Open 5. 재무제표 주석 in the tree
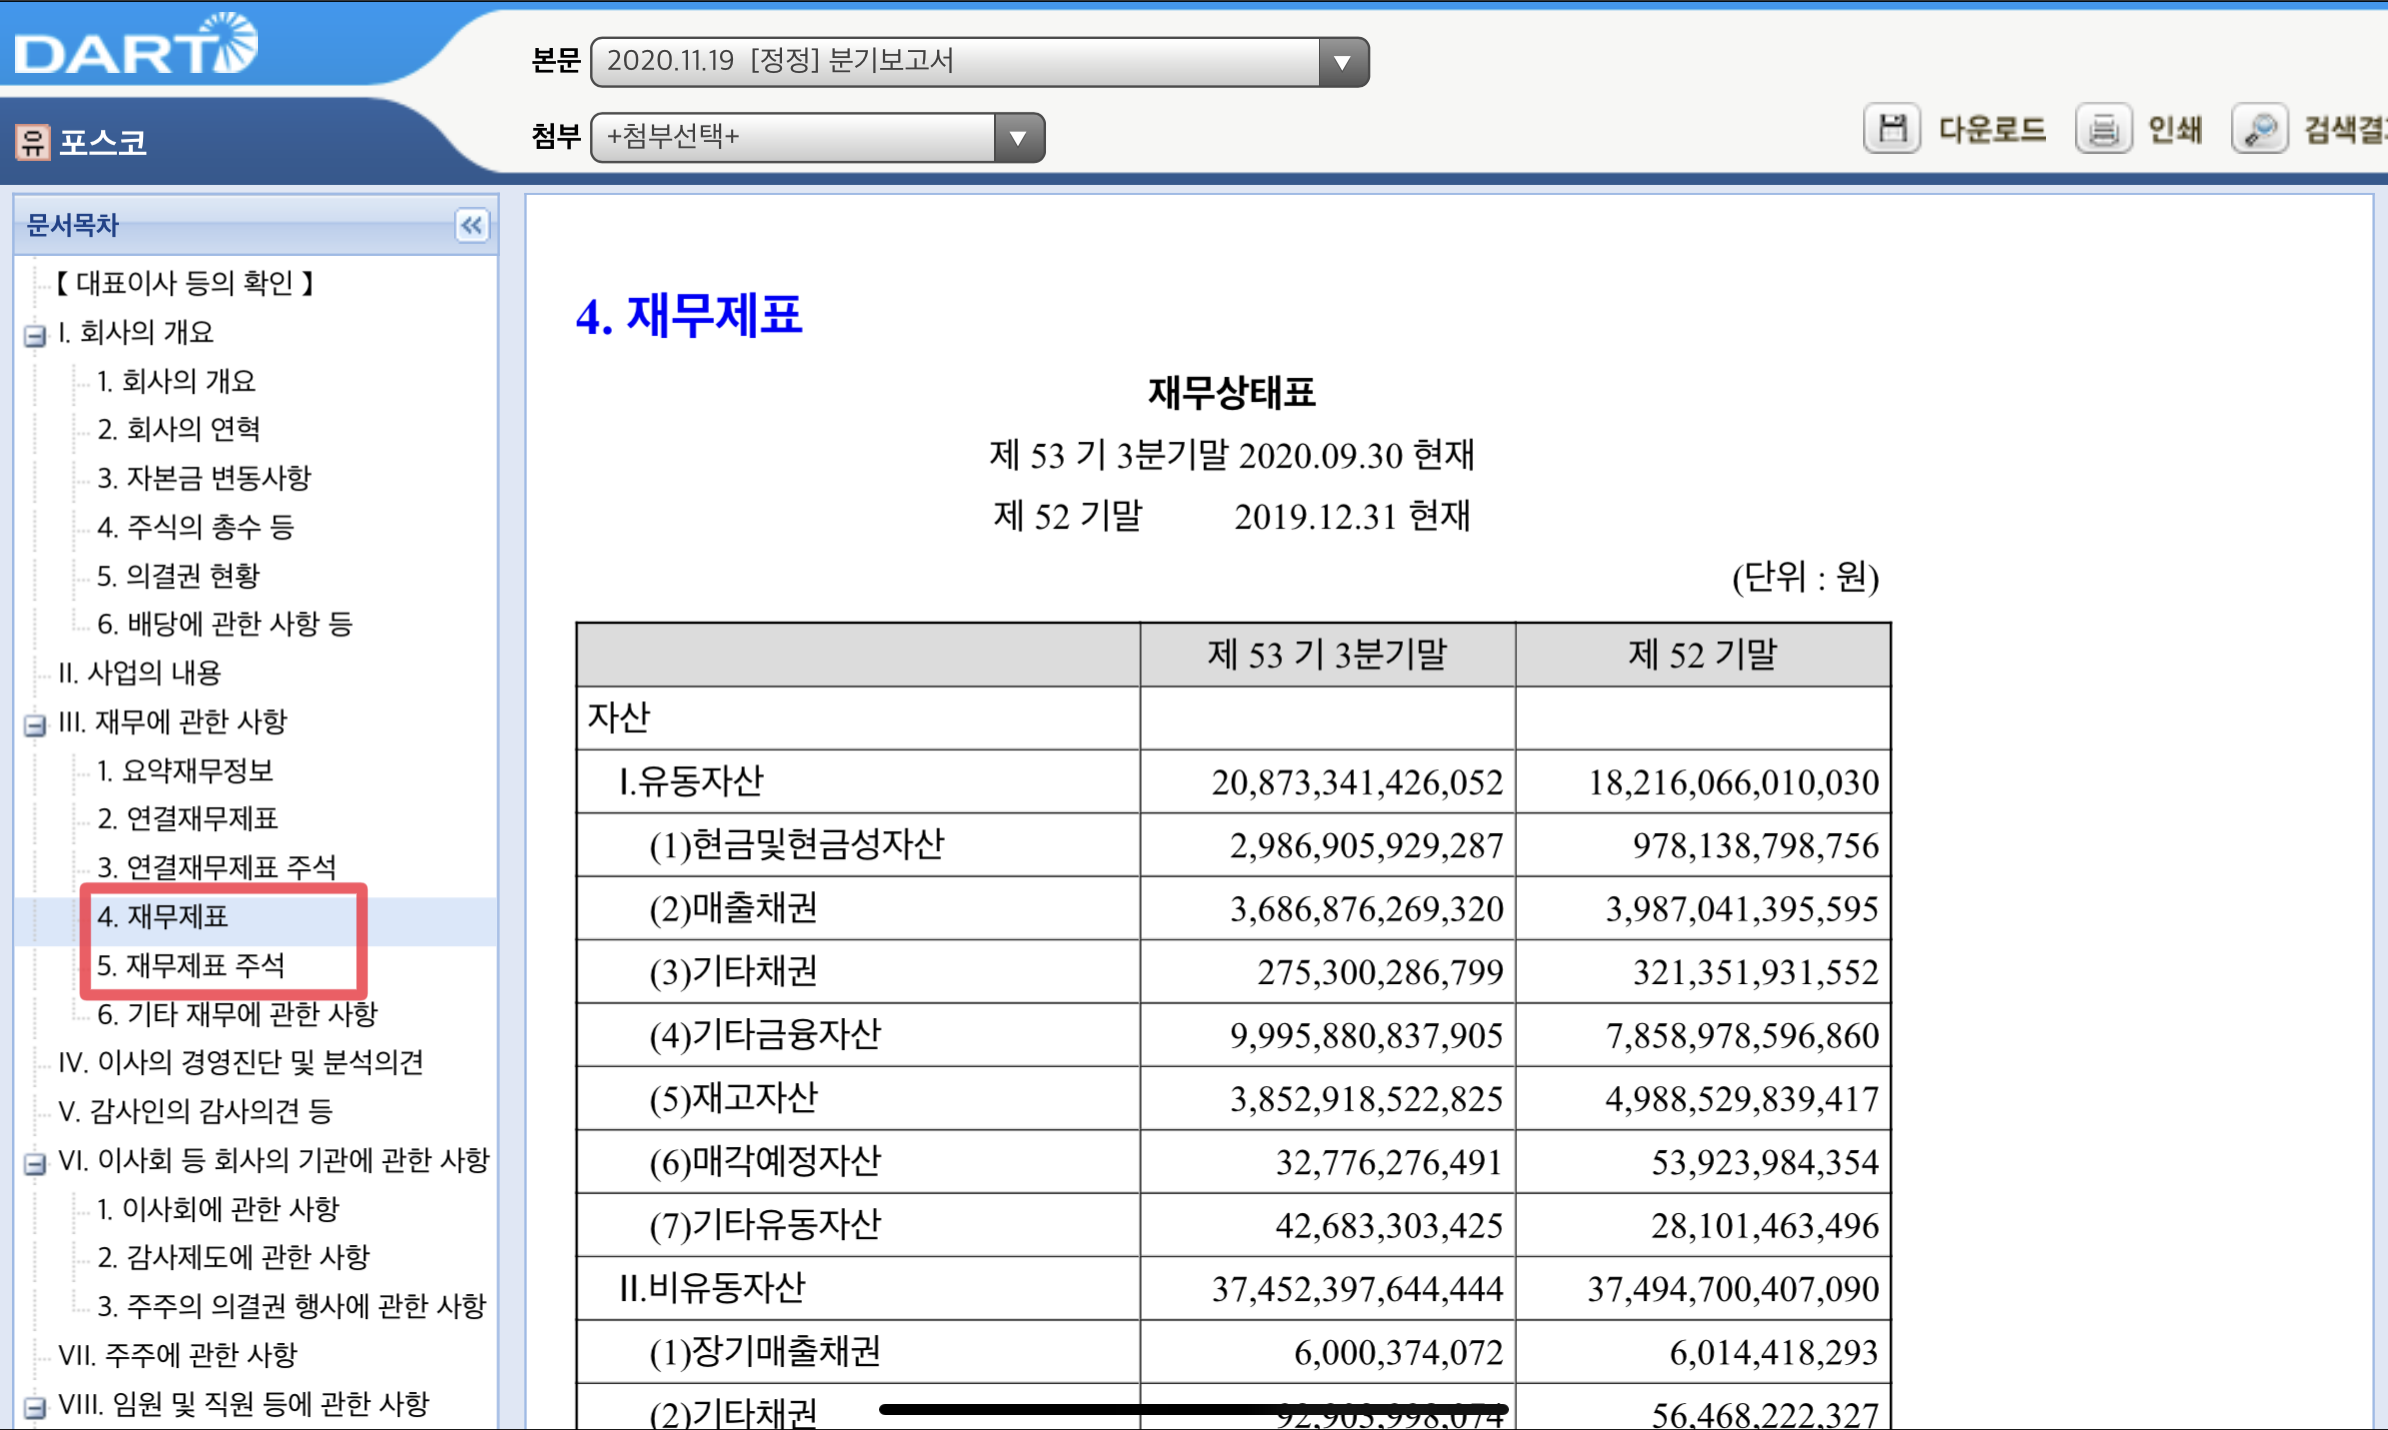The height and width of the screenshot is (1430, 2388). coord(191,965)
